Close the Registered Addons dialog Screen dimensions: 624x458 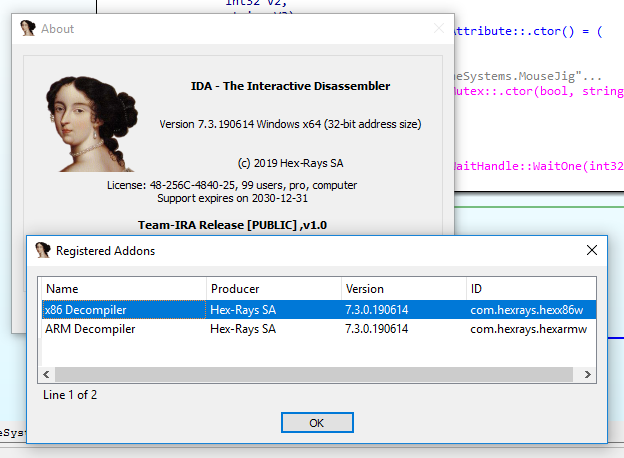coord(591,250)
